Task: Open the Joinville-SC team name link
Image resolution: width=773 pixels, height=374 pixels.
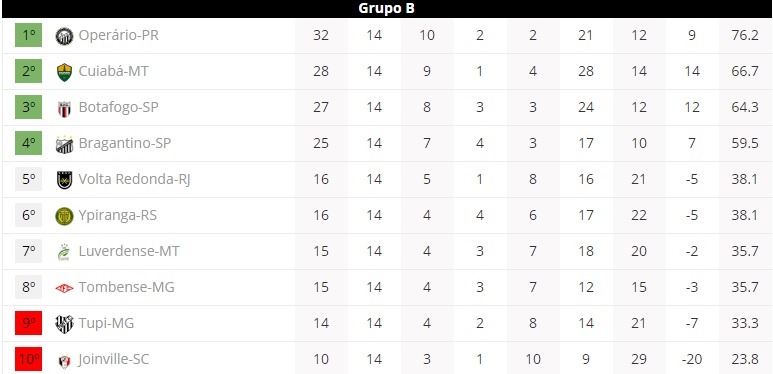Action: click(113, 359)
